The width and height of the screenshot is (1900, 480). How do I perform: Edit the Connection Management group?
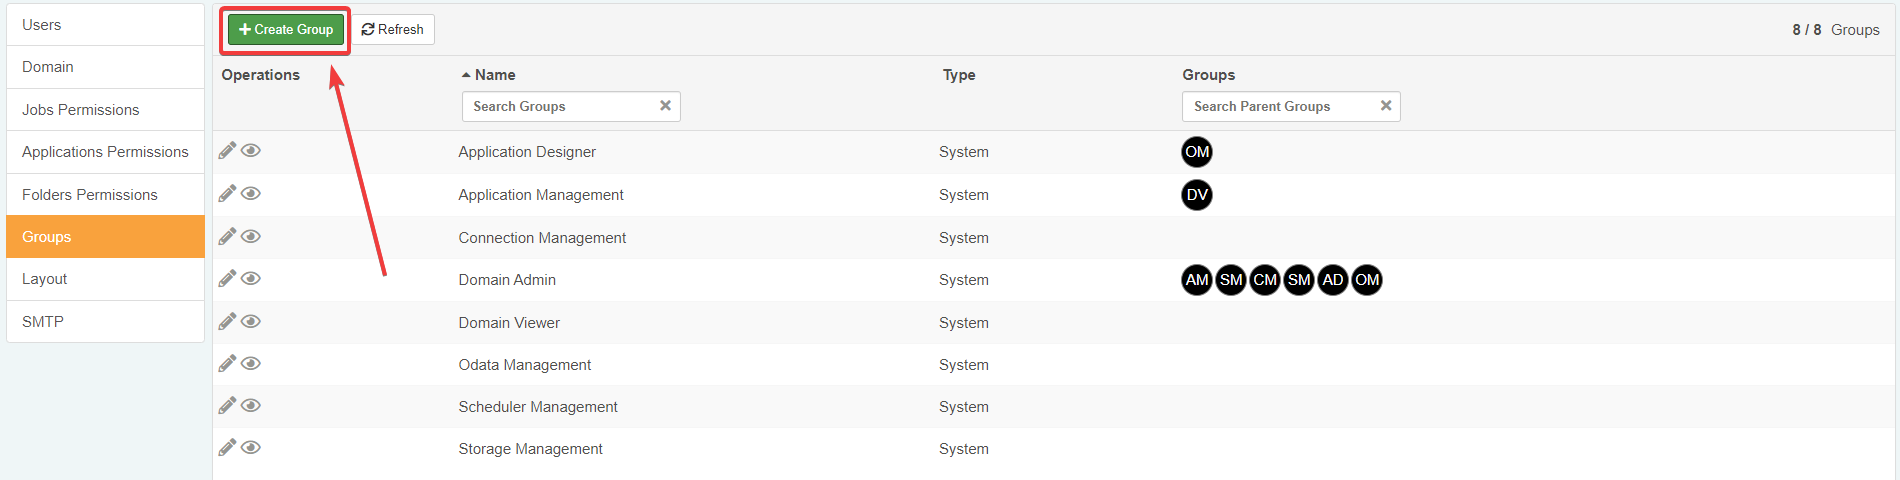point(227,237)
